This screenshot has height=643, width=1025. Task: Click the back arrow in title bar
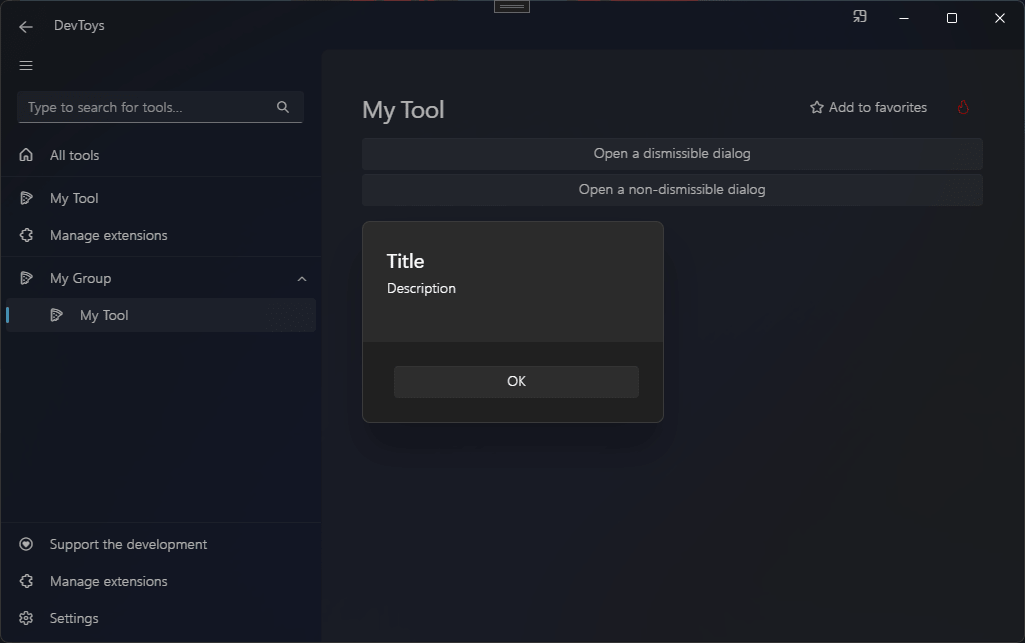(26, 27)
